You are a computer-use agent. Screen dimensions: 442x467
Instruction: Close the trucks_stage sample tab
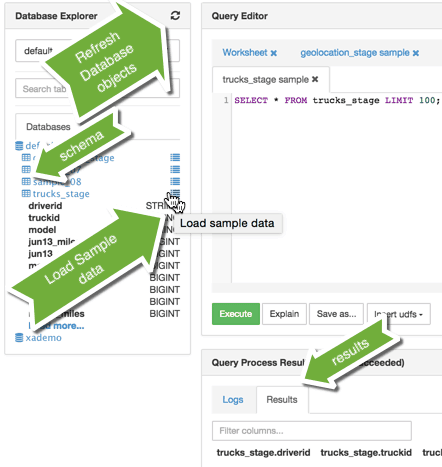point(315,79)
